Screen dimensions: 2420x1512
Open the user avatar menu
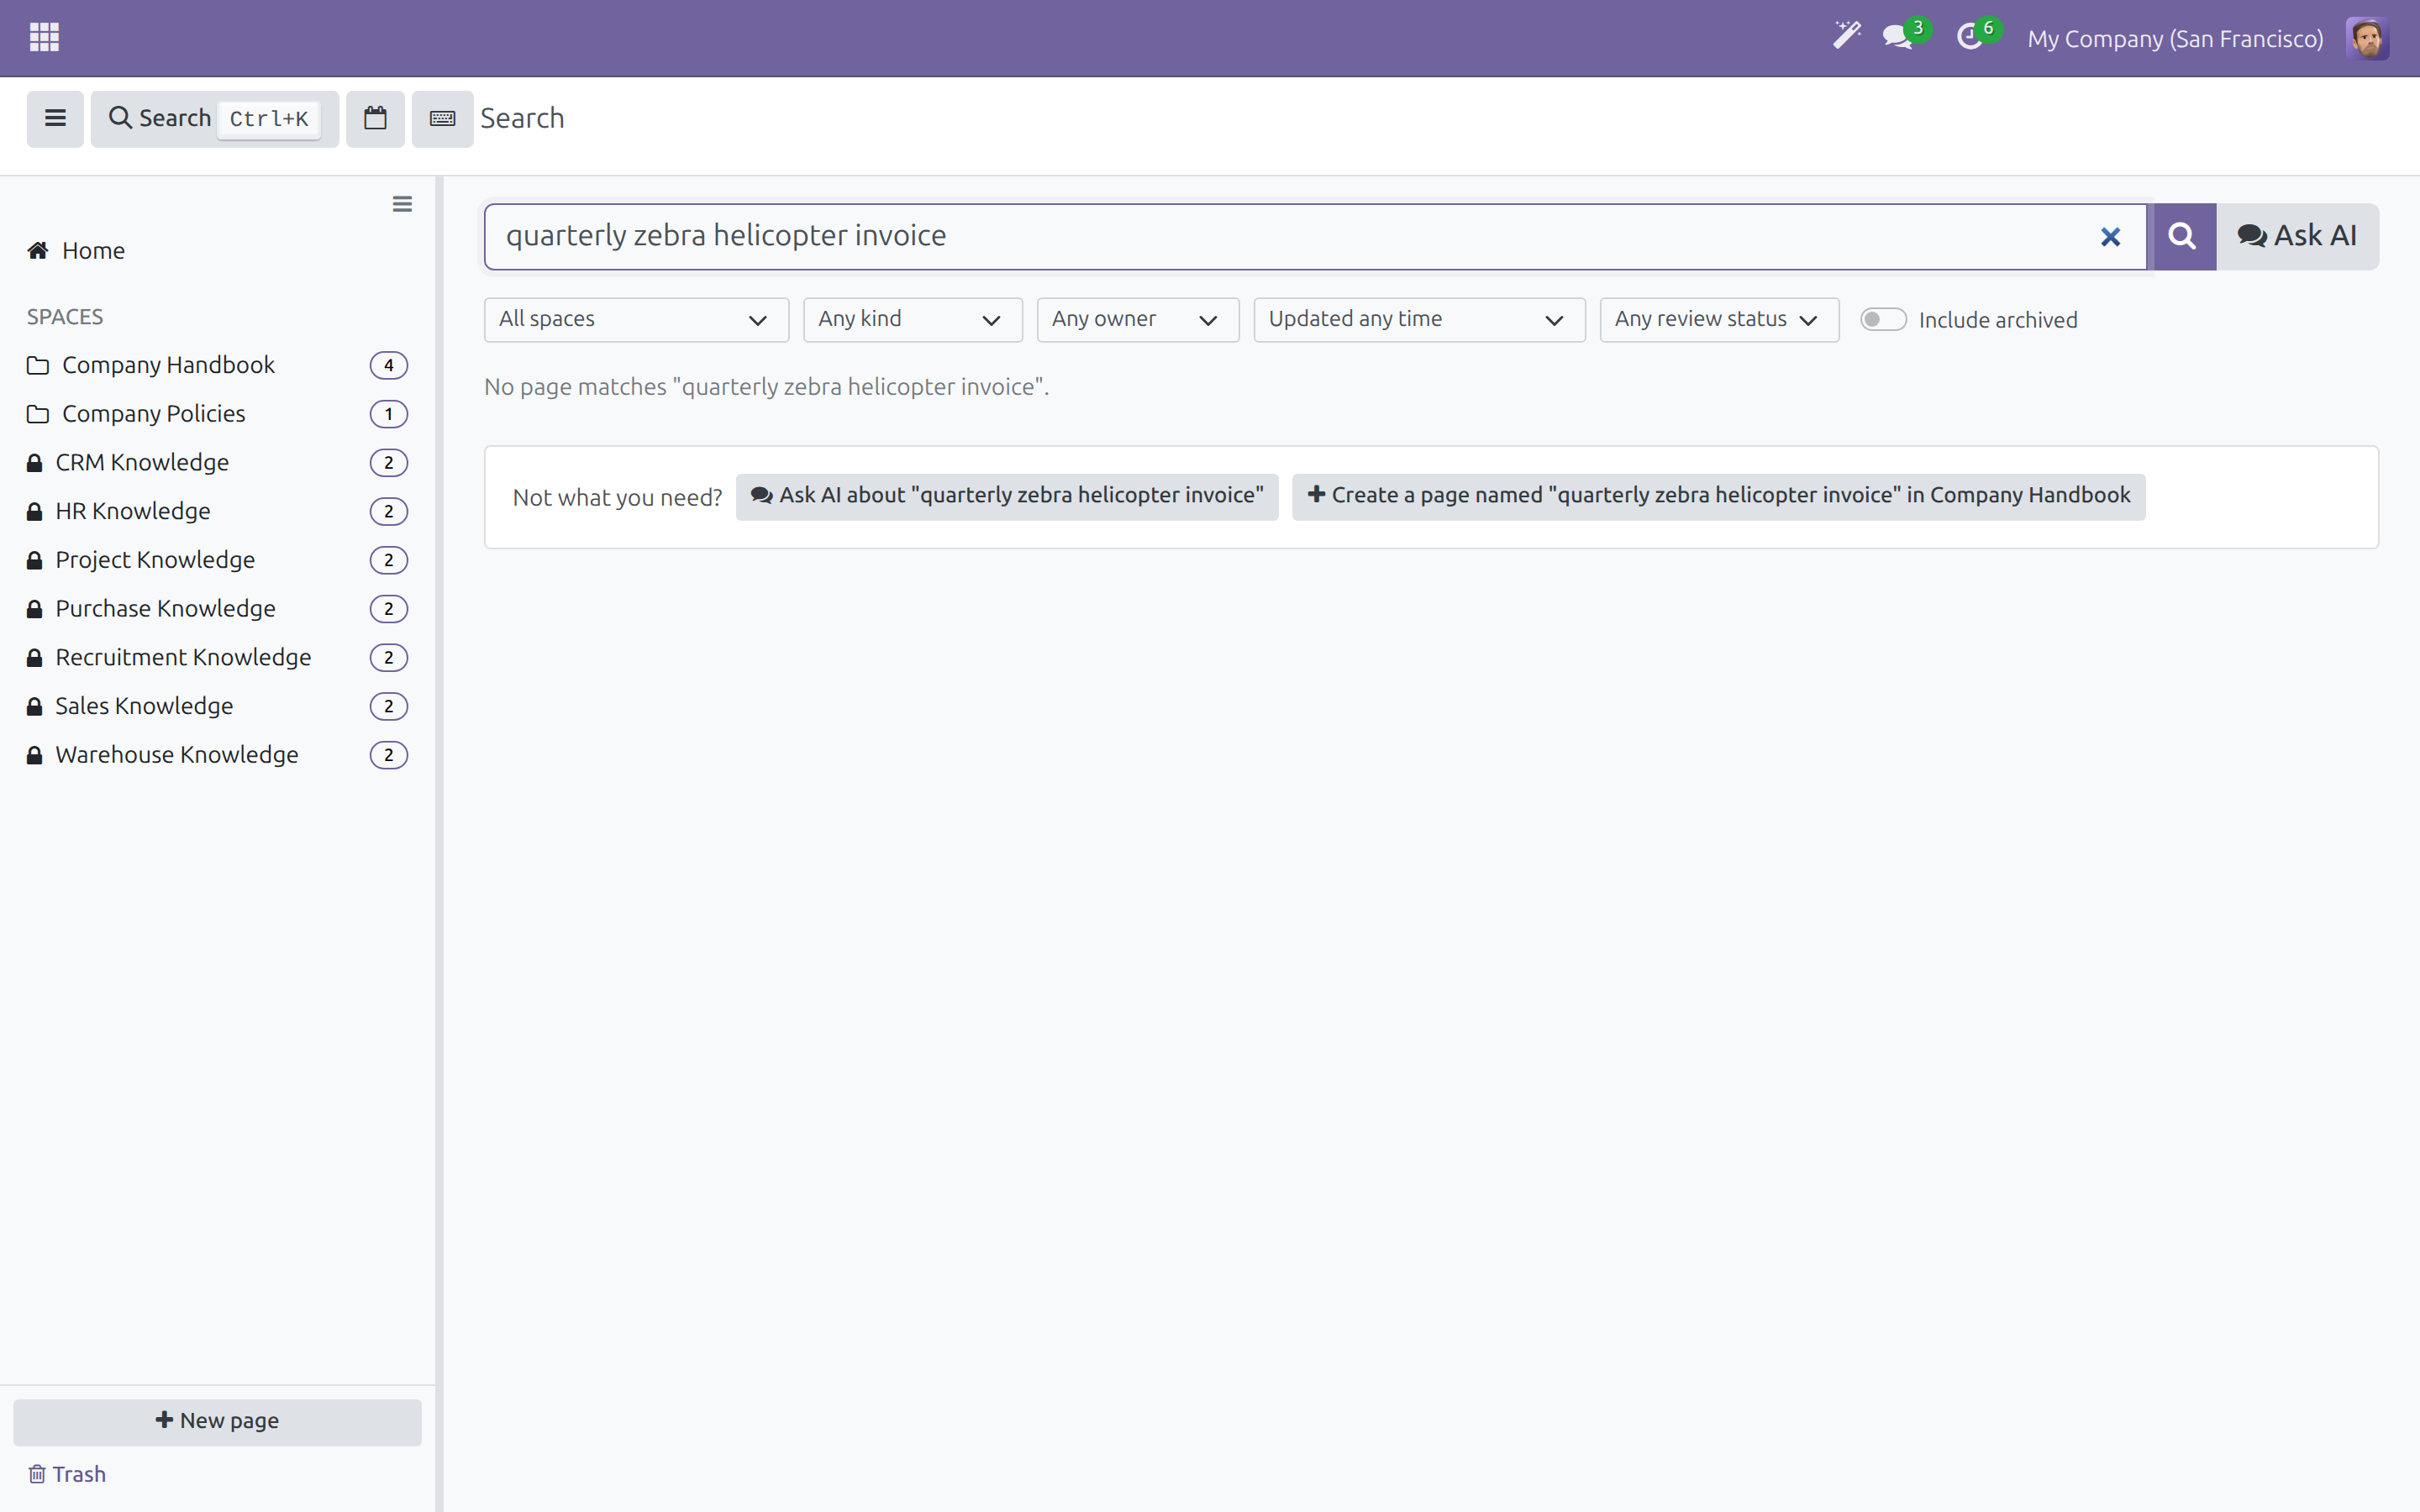tap(2367, 38)
